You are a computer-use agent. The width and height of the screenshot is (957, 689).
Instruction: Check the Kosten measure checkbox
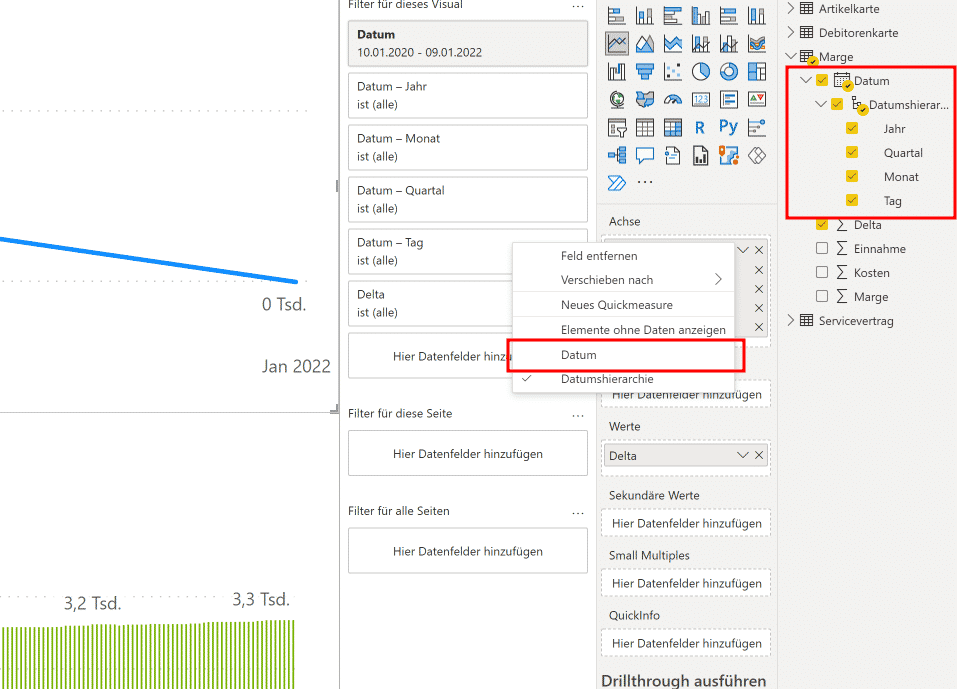(822, 272)
